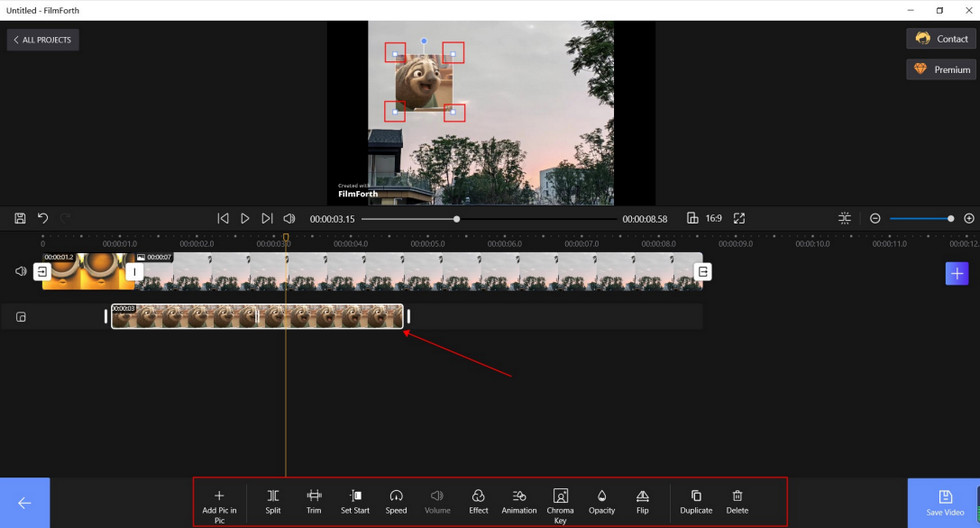Undo the last action
This screenshot has height=528, width=980.
point(42,218)
